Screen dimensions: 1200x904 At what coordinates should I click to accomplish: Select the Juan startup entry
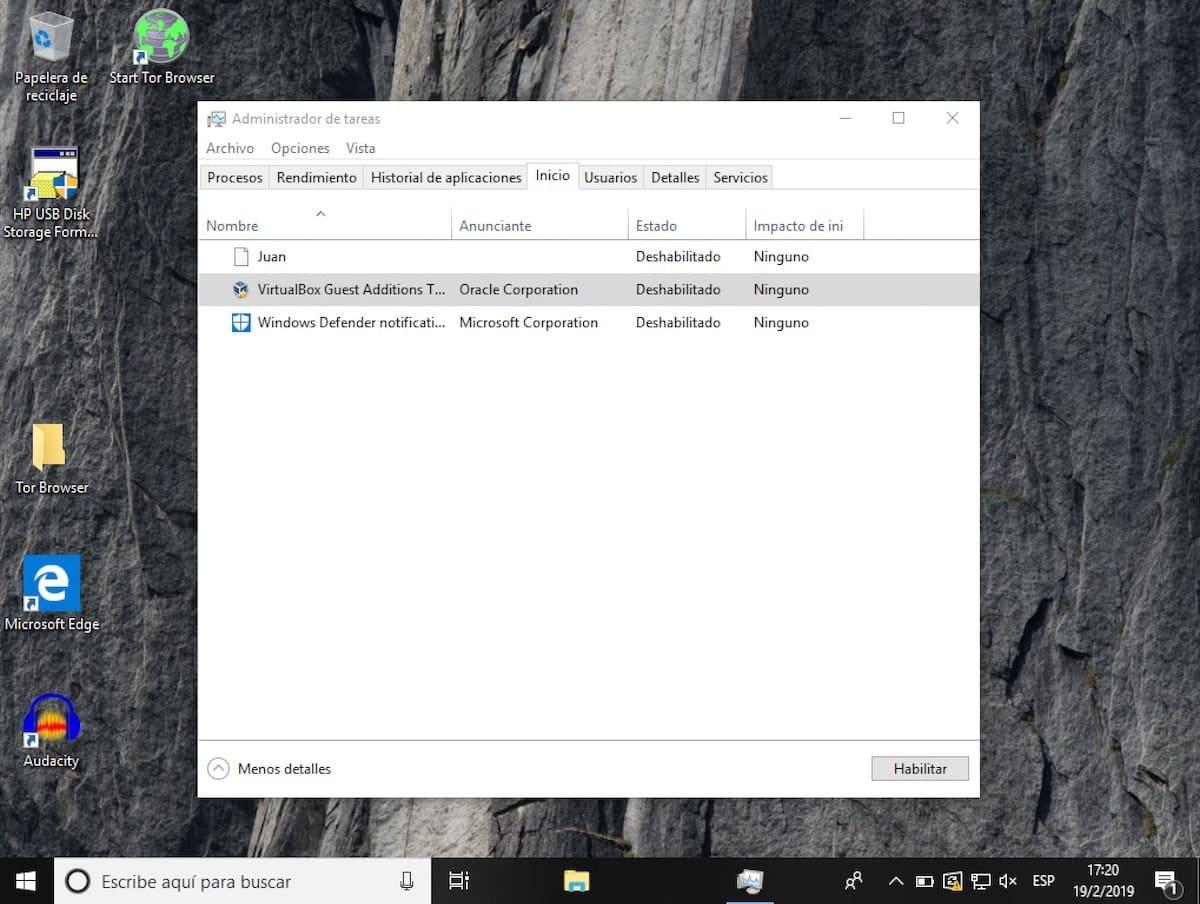[271, 256]
